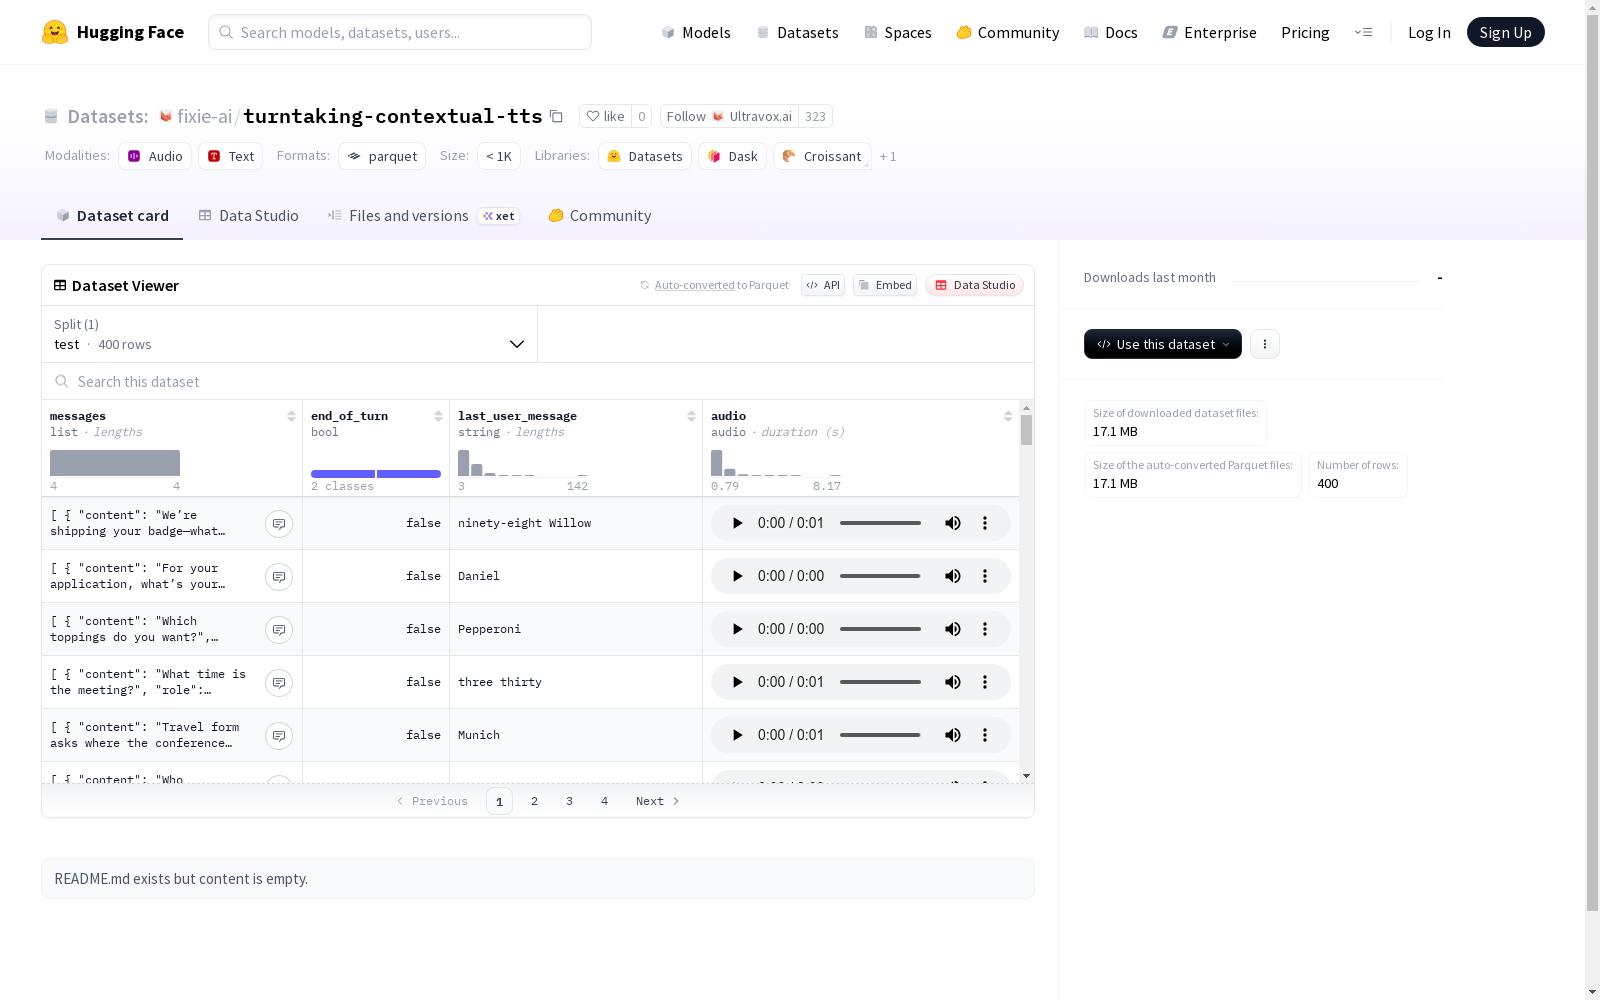Open Docs in top navigation

(x=1111, y=32)
